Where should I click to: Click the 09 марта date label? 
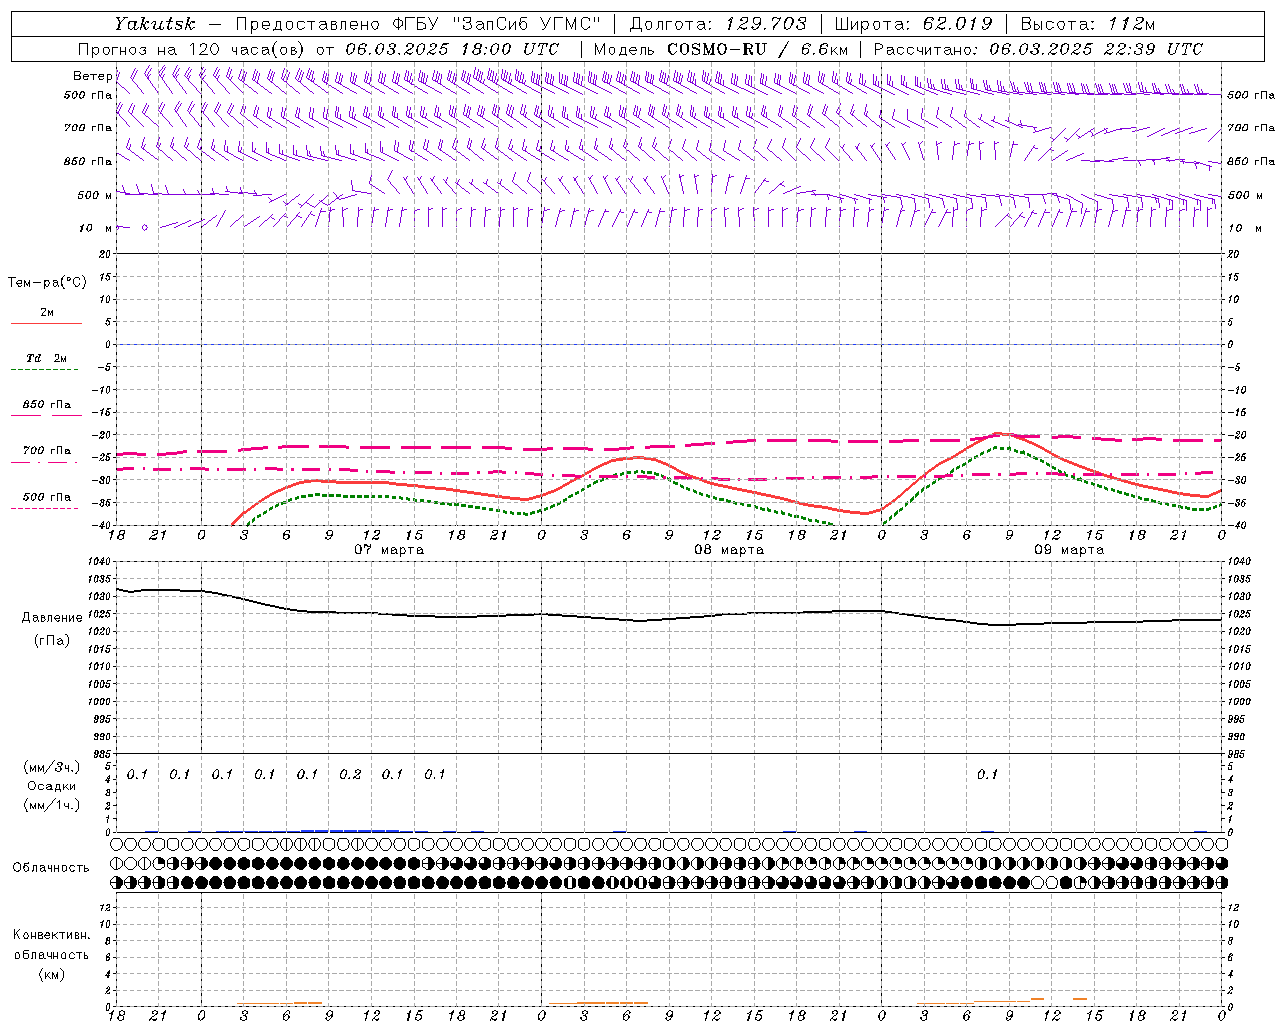(x=1069, y=550)
